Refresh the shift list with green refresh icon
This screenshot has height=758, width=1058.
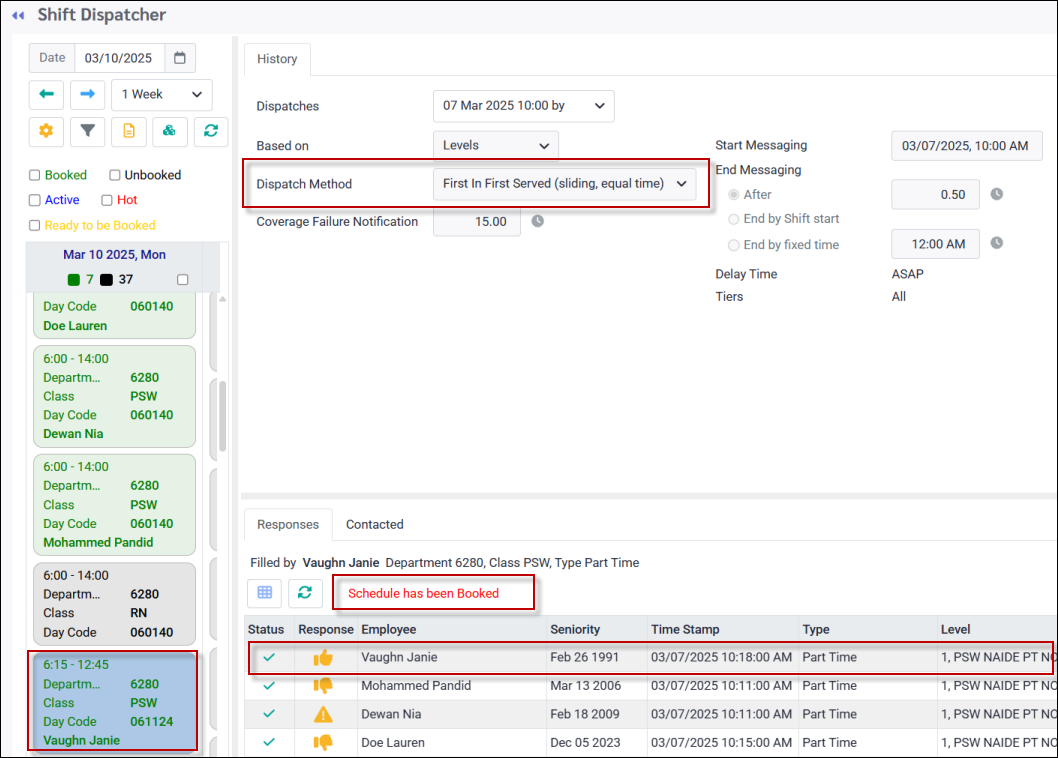pos(211,130)
